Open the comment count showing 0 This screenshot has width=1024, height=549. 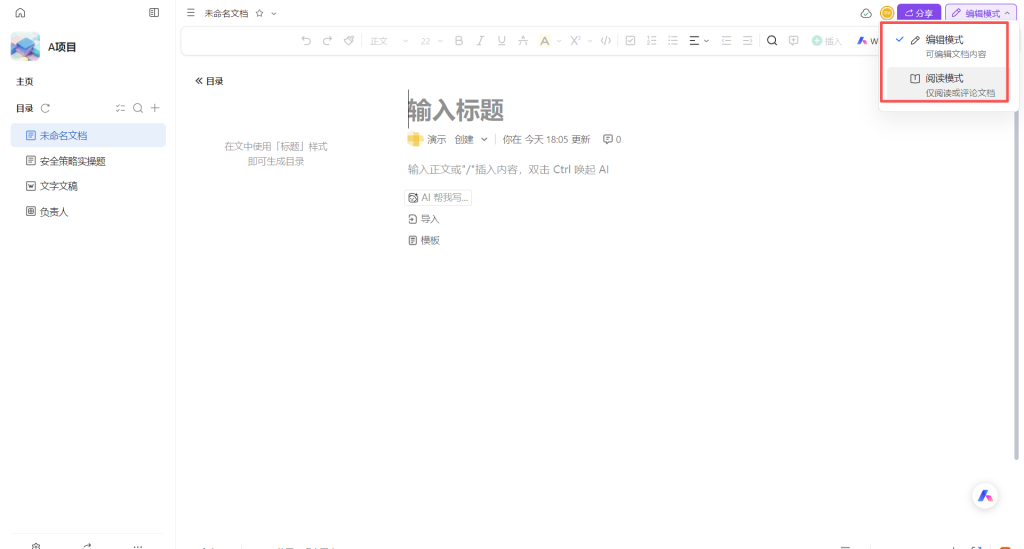[x=612, y=140]
